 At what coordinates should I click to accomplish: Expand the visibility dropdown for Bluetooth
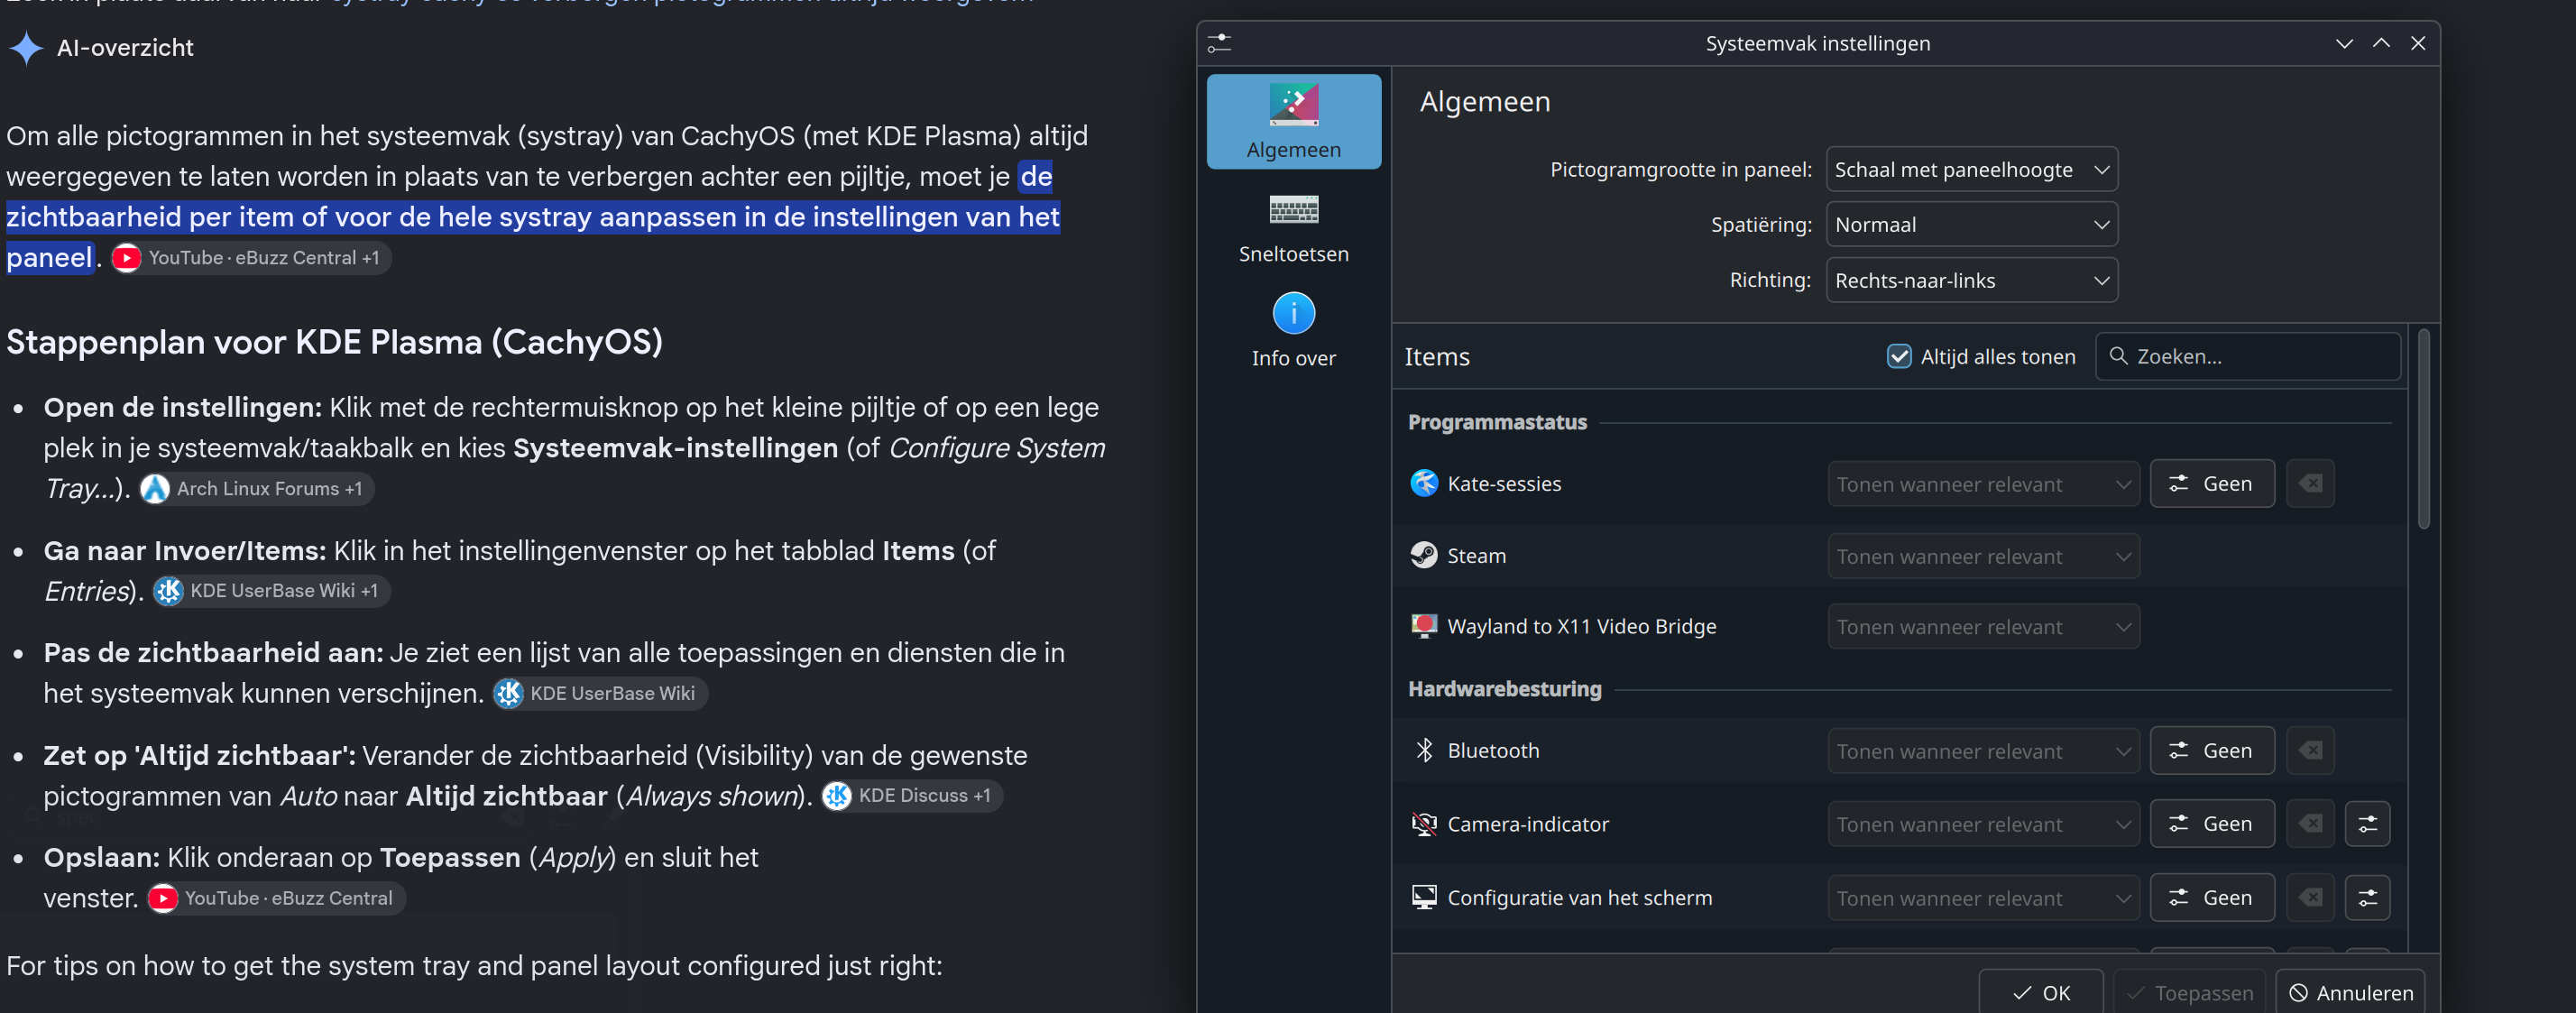click(1983, 751)
